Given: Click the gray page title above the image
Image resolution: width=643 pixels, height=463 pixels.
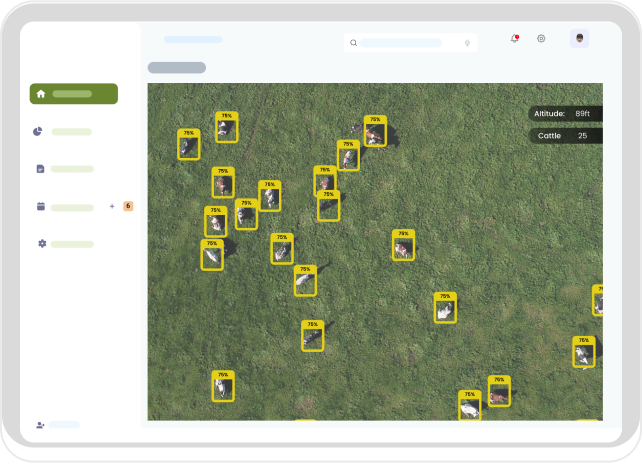Looking at the screenshot, I should [177, 68].
